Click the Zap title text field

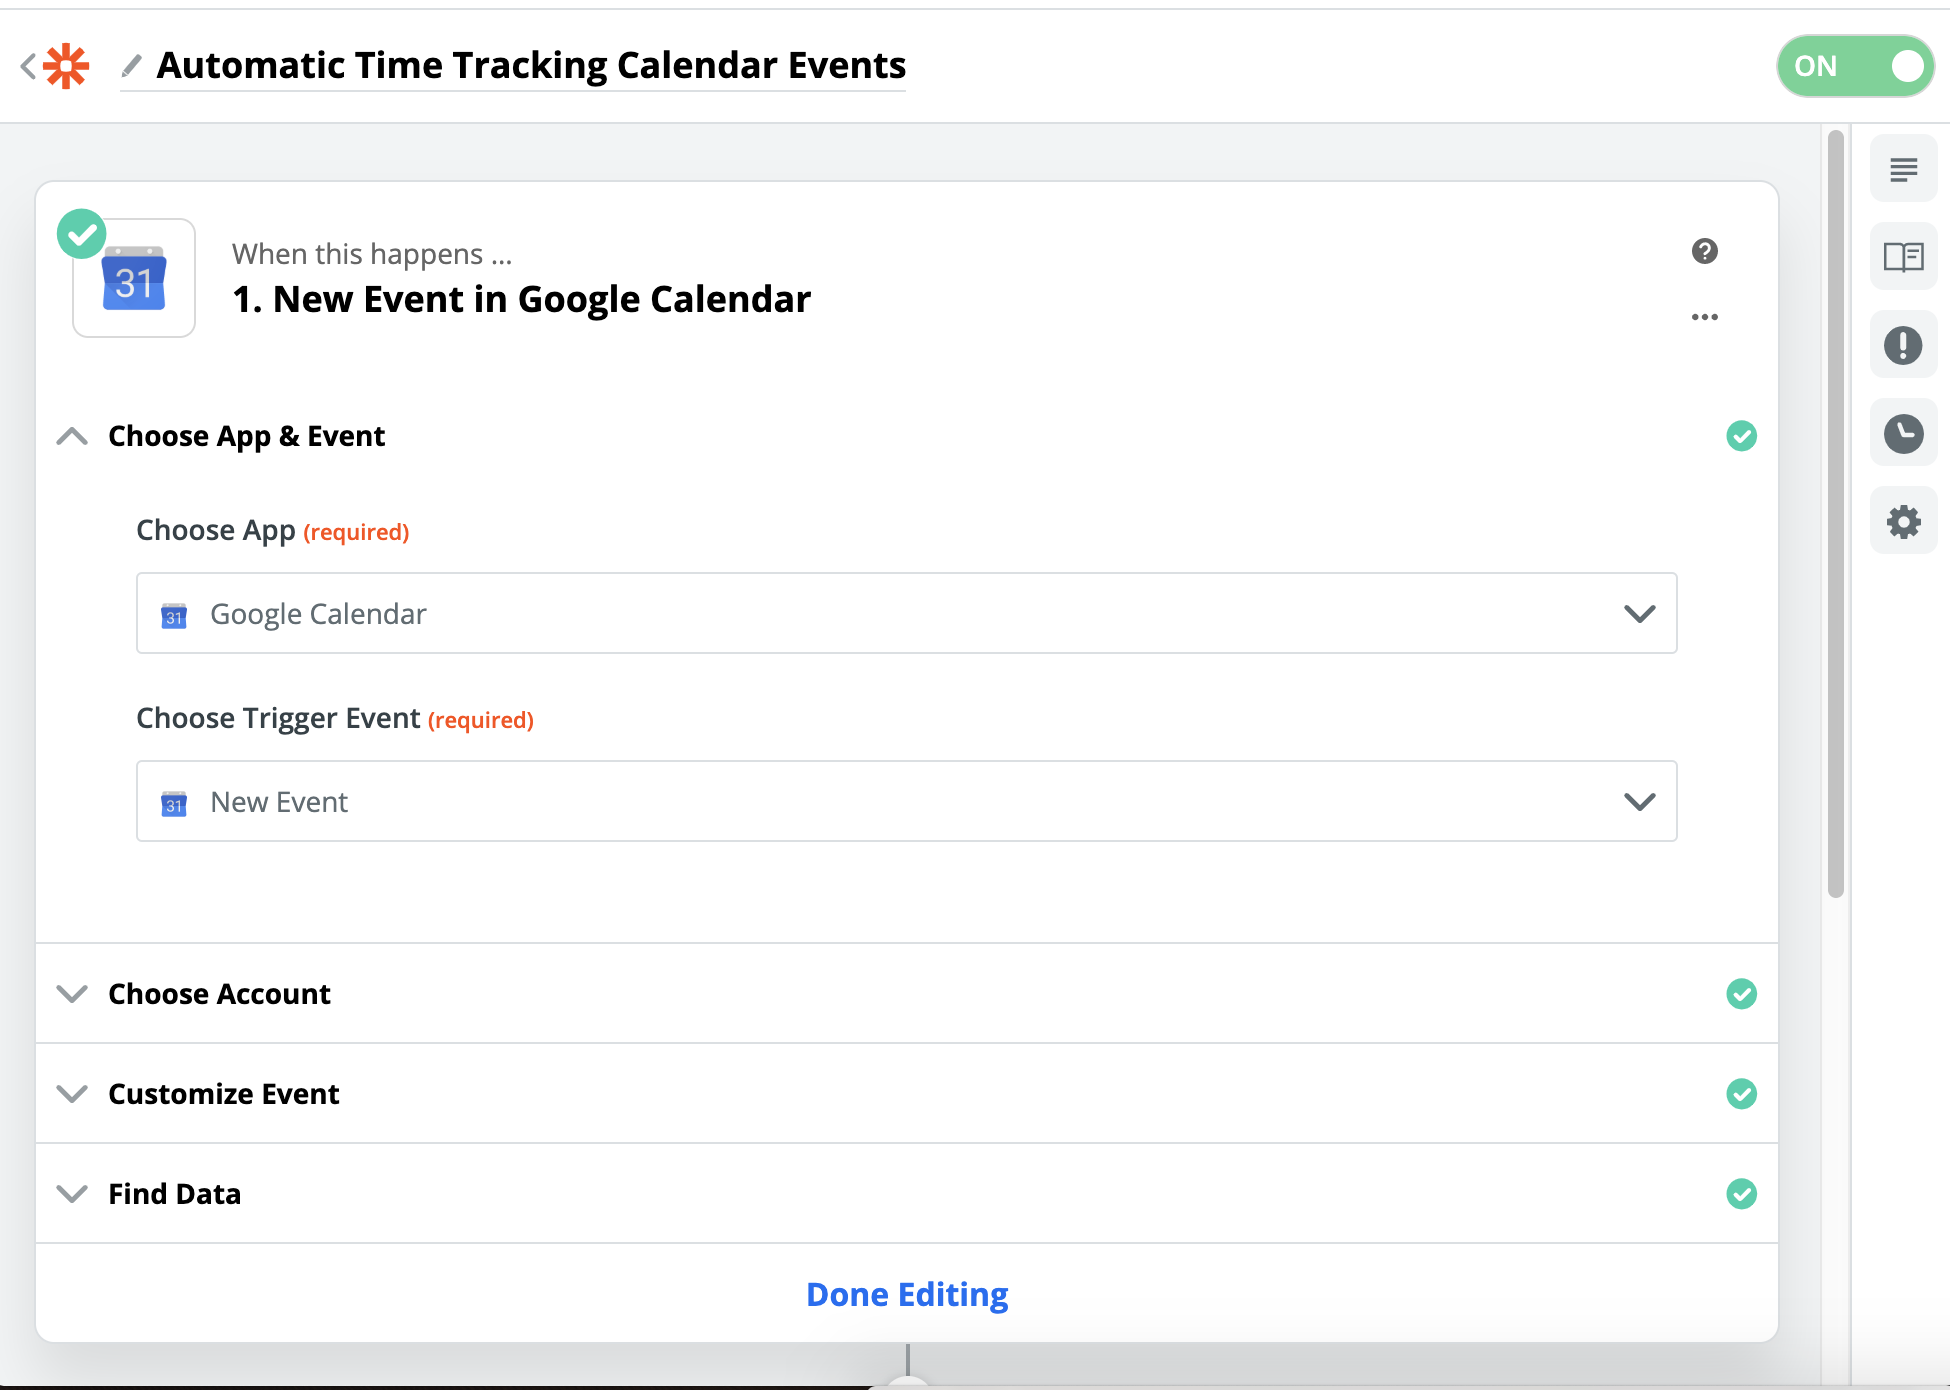coord(531,66)
